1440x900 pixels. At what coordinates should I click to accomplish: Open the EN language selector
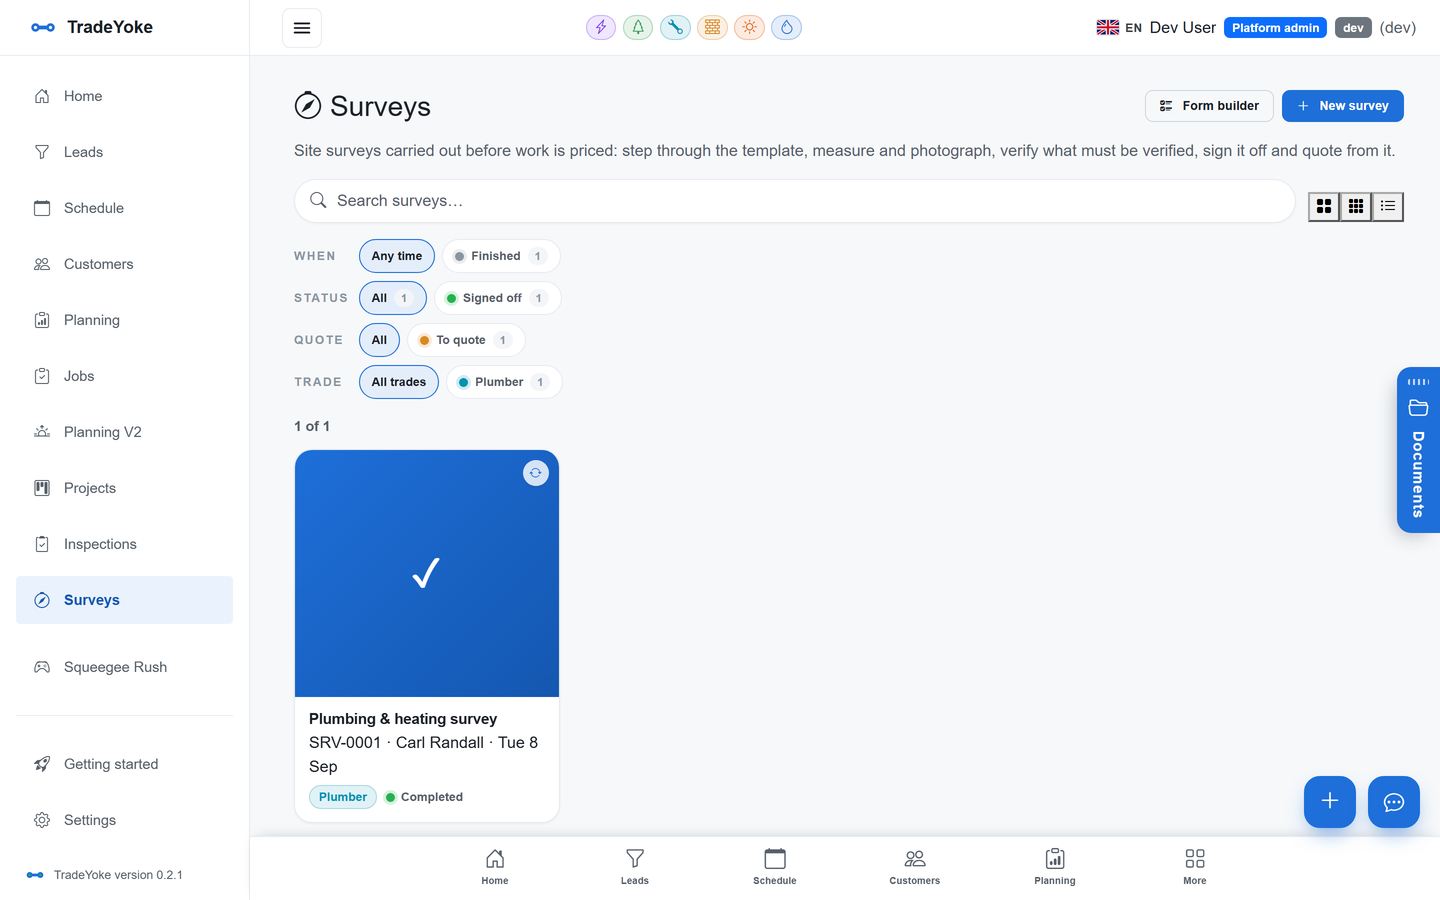click(1119, 28)
